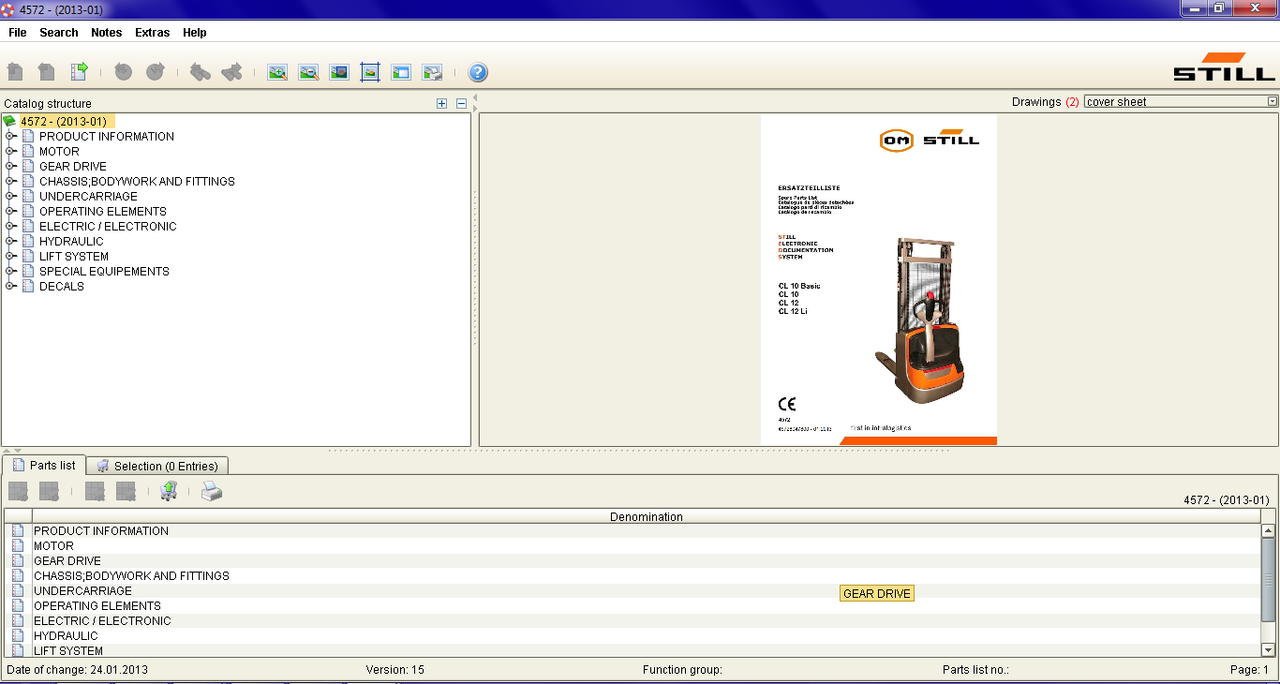Open the blue help question mark
Viewport: 1280px width, 684px height.
click(x=478, y=72)
